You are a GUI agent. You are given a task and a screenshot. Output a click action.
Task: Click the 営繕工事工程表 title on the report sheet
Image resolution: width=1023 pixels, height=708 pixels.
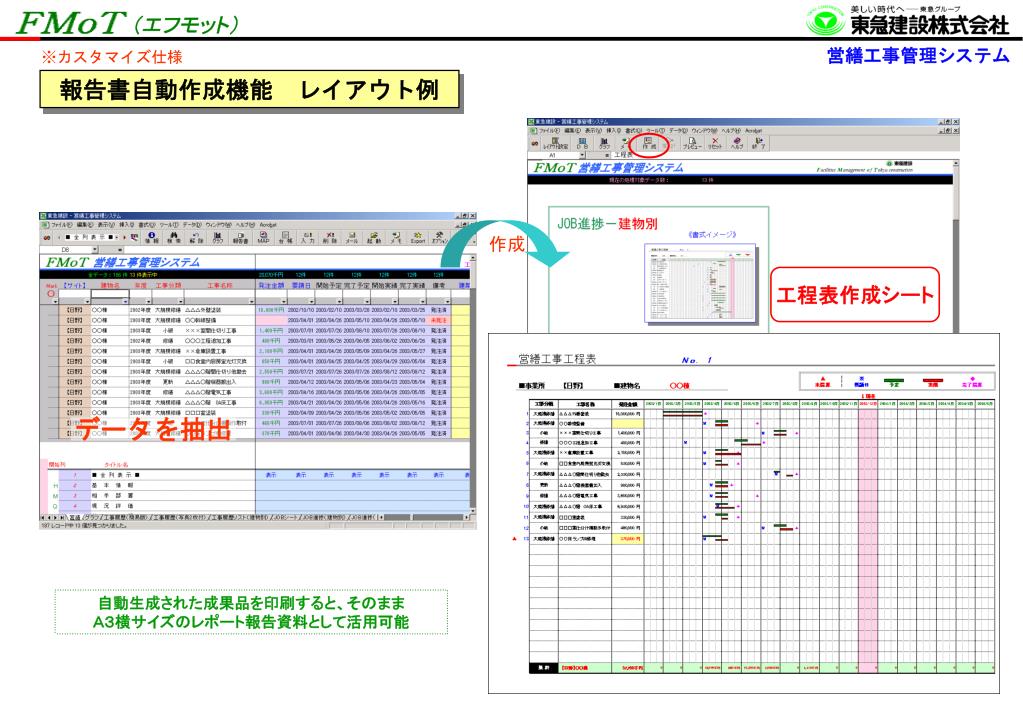click(x=557, y=359)
